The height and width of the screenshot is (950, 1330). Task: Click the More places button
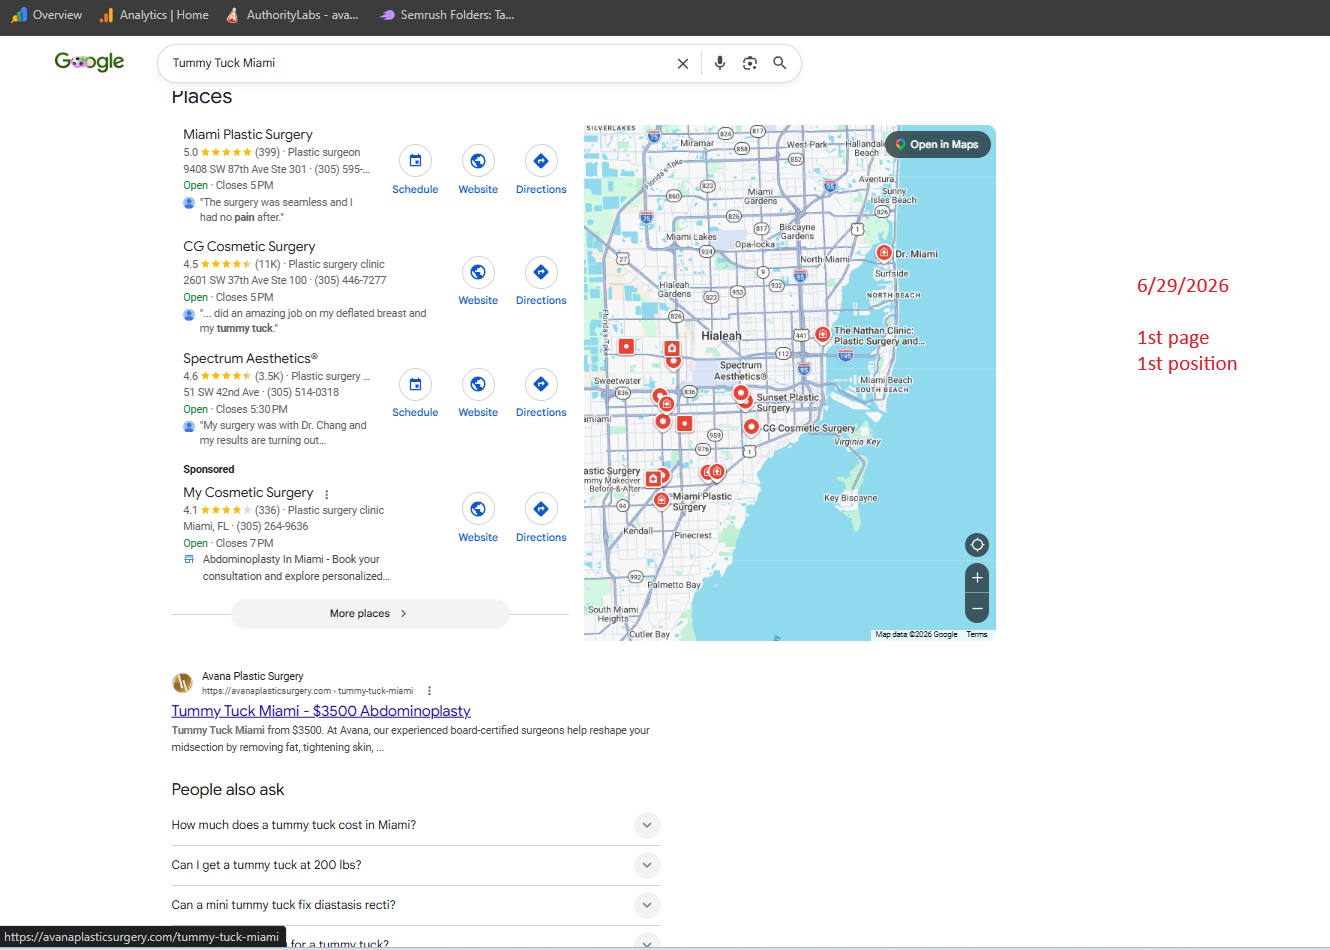(370, 614)
